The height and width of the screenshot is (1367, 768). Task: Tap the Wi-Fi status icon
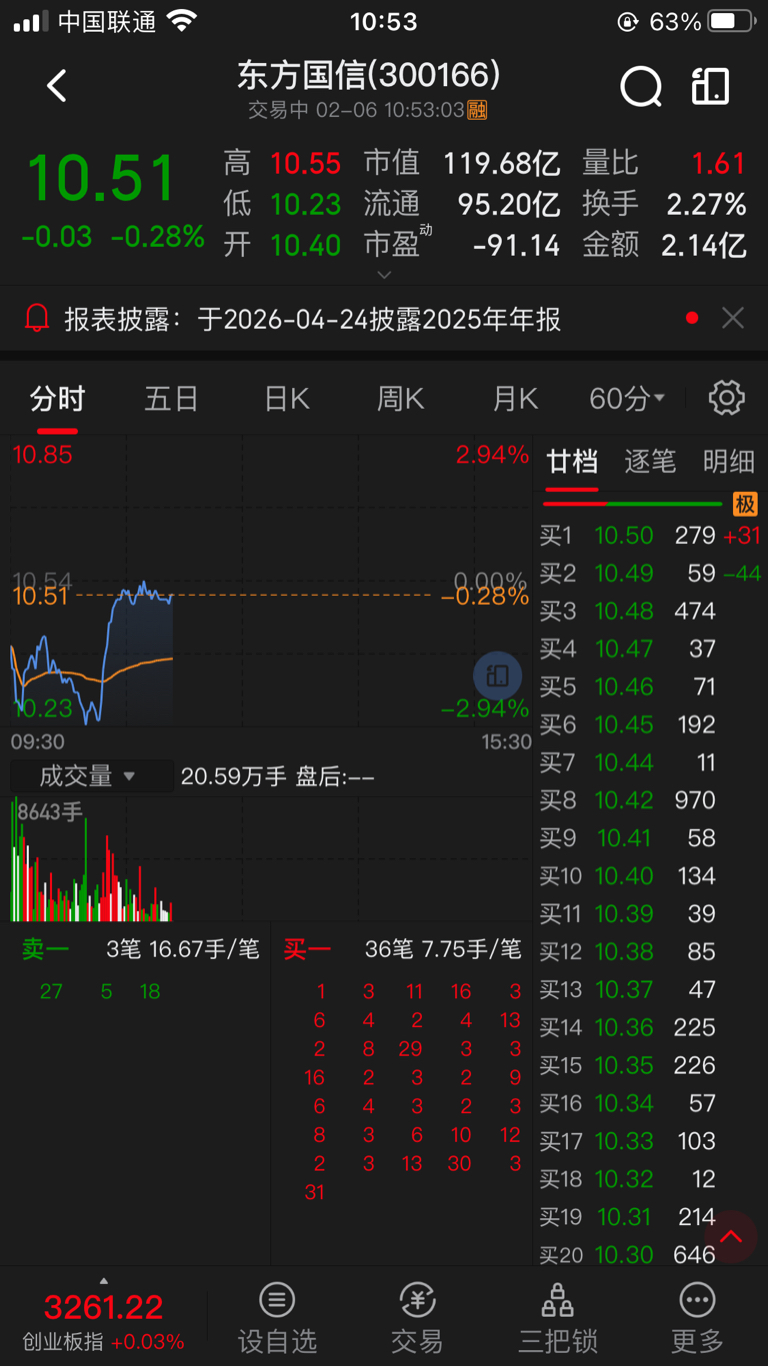181,21
